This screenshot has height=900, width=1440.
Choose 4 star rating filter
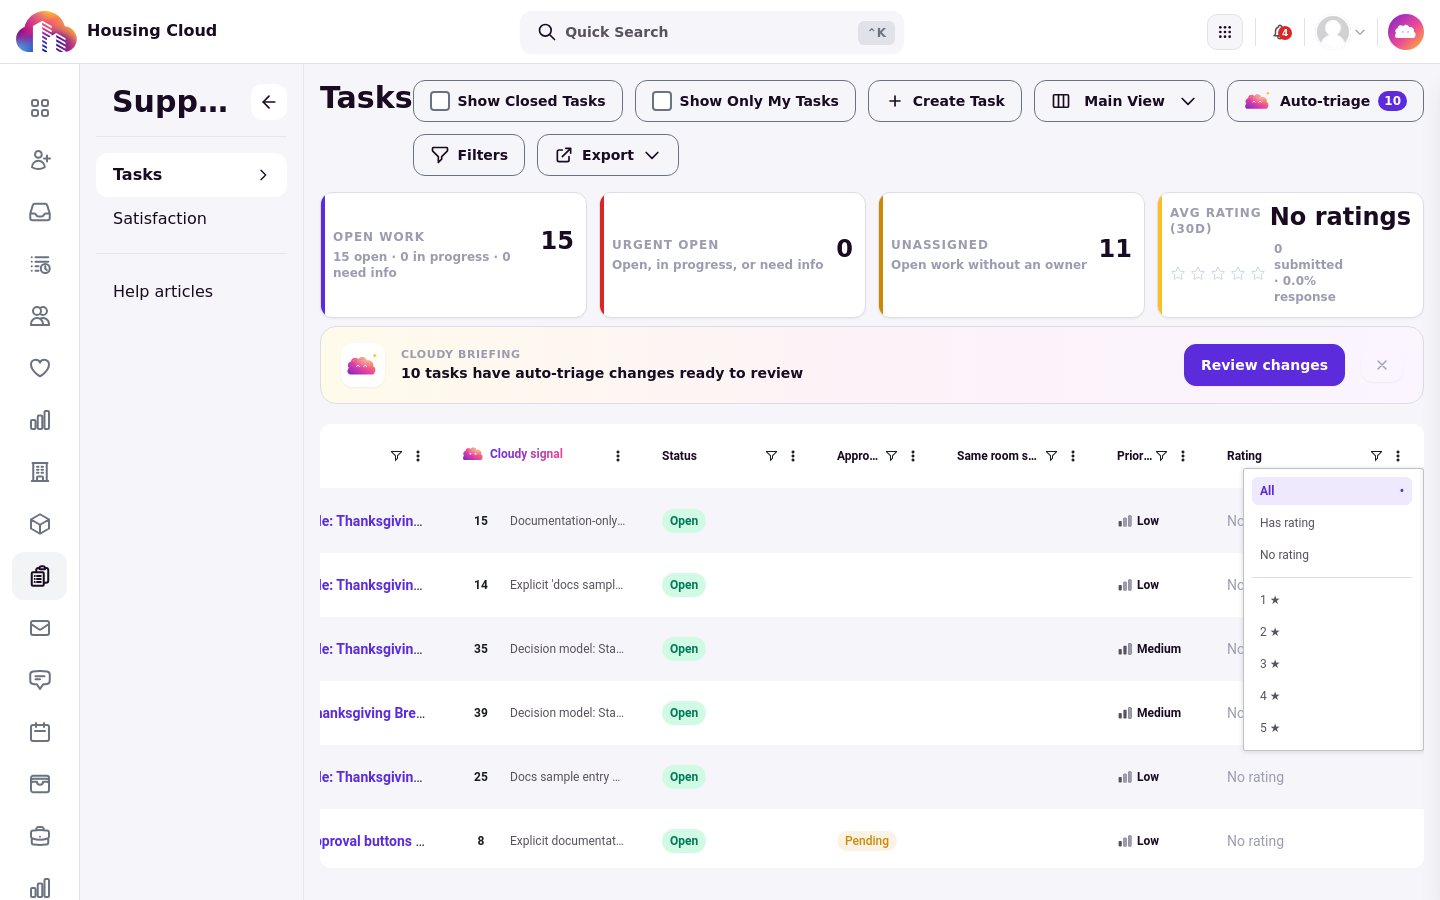(x=1332, y=696)
